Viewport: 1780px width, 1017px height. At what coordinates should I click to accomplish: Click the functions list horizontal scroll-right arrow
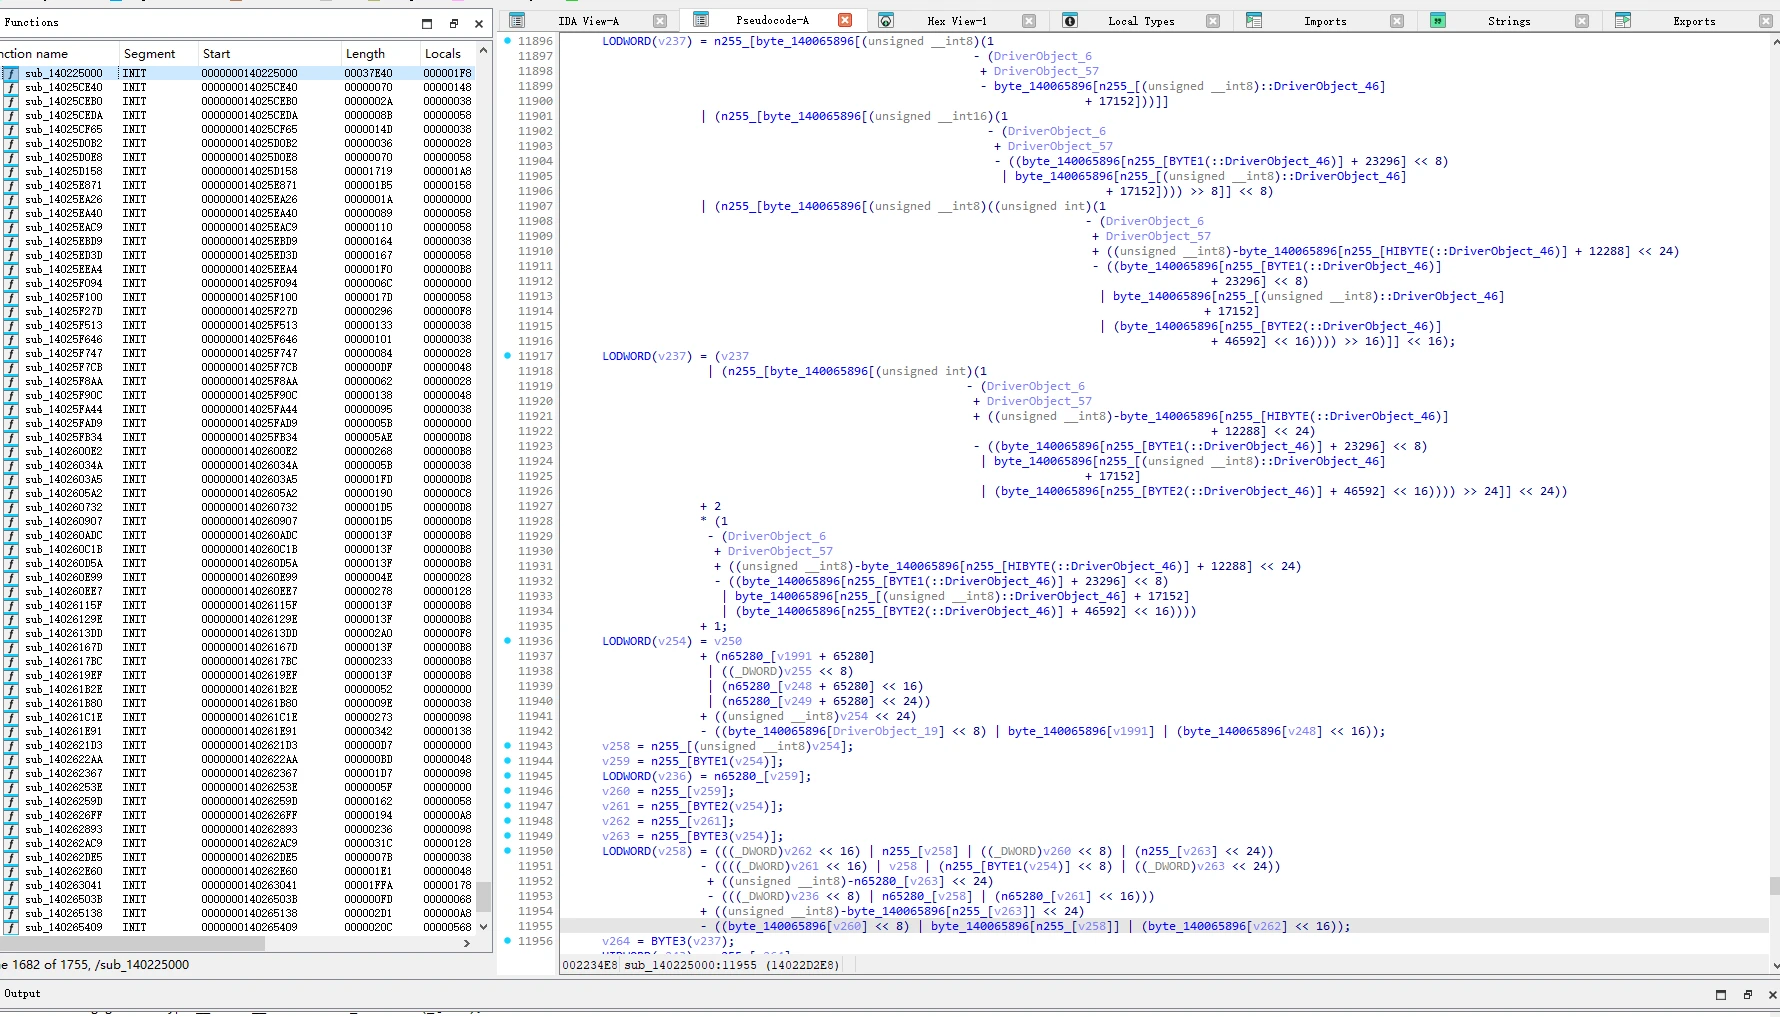point(467,943)
